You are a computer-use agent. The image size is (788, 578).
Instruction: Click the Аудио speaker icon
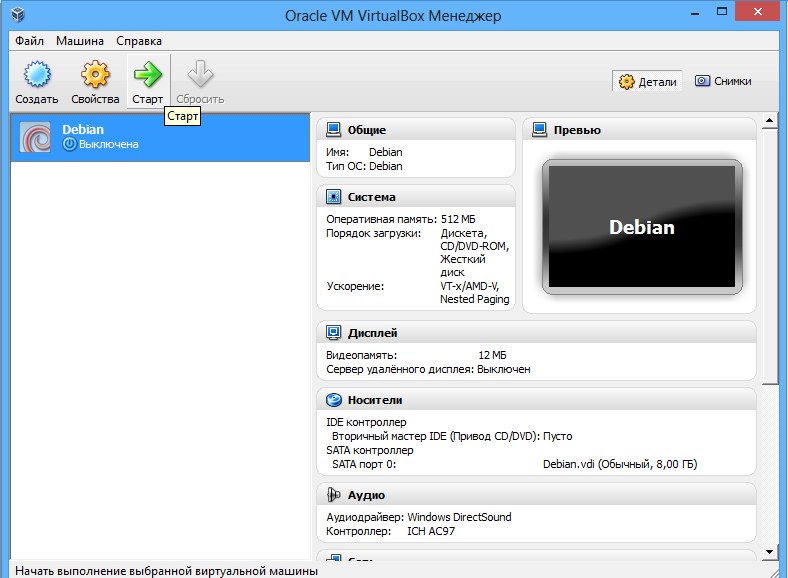(334, 495)
